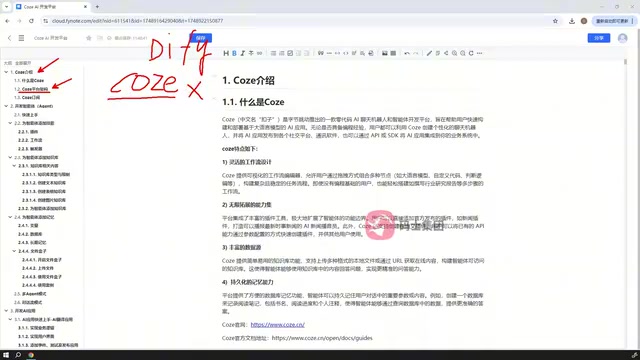The height and width of the screenshot is (360, 640).
Task: Insert a task checkbox list
Action: 290,53
